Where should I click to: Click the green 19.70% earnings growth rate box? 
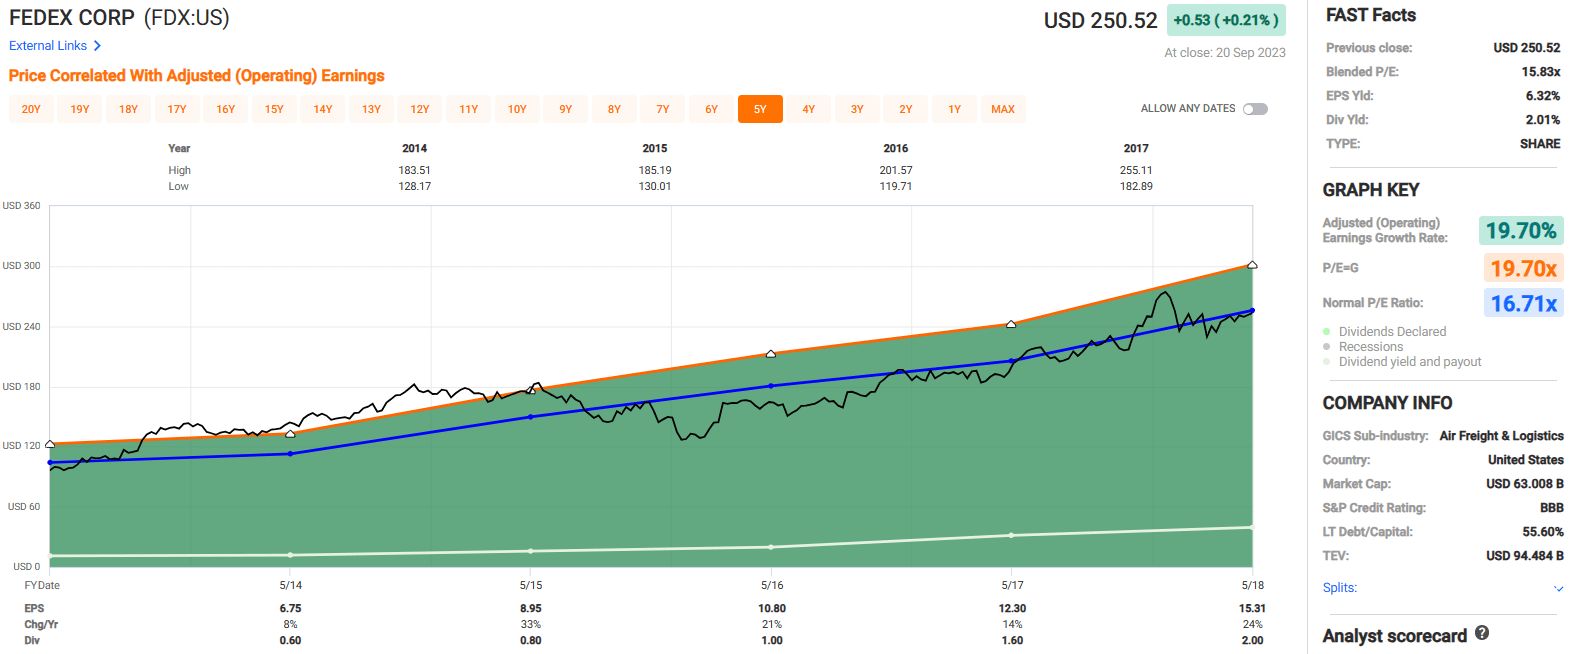(x=1521, y=231)
